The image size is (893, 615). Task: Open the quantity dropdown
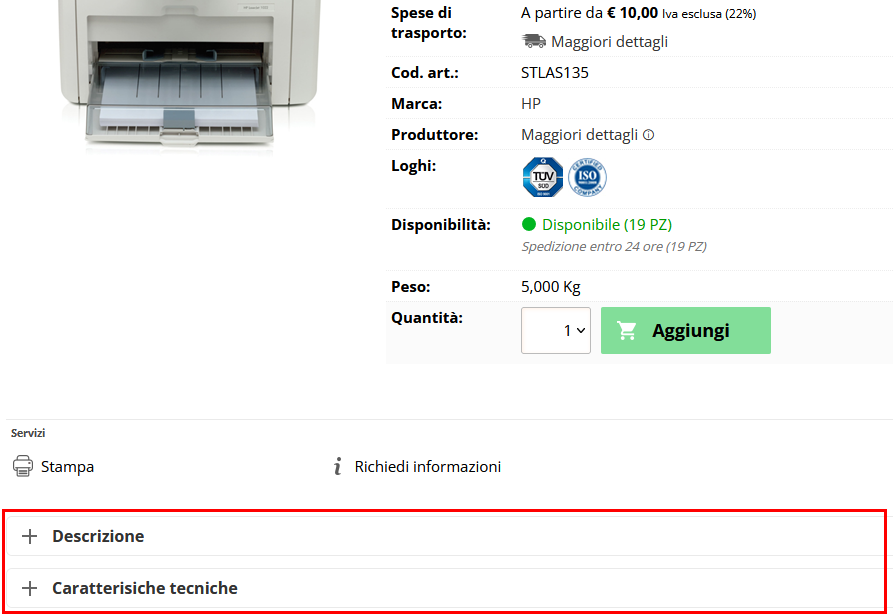click(556, 330)
